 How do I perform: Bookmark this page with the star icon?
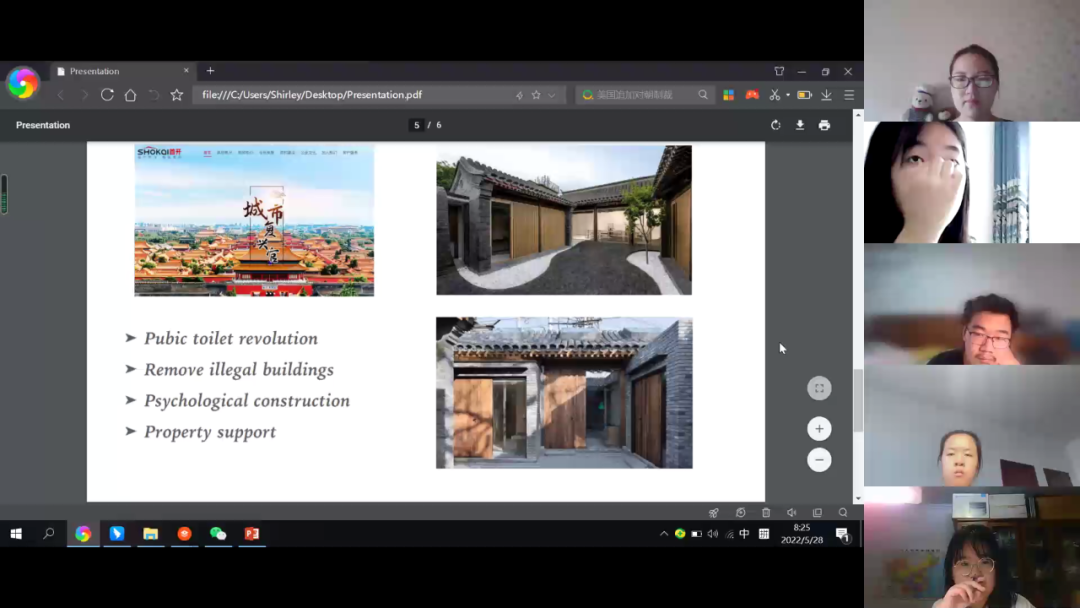point(536,95)
